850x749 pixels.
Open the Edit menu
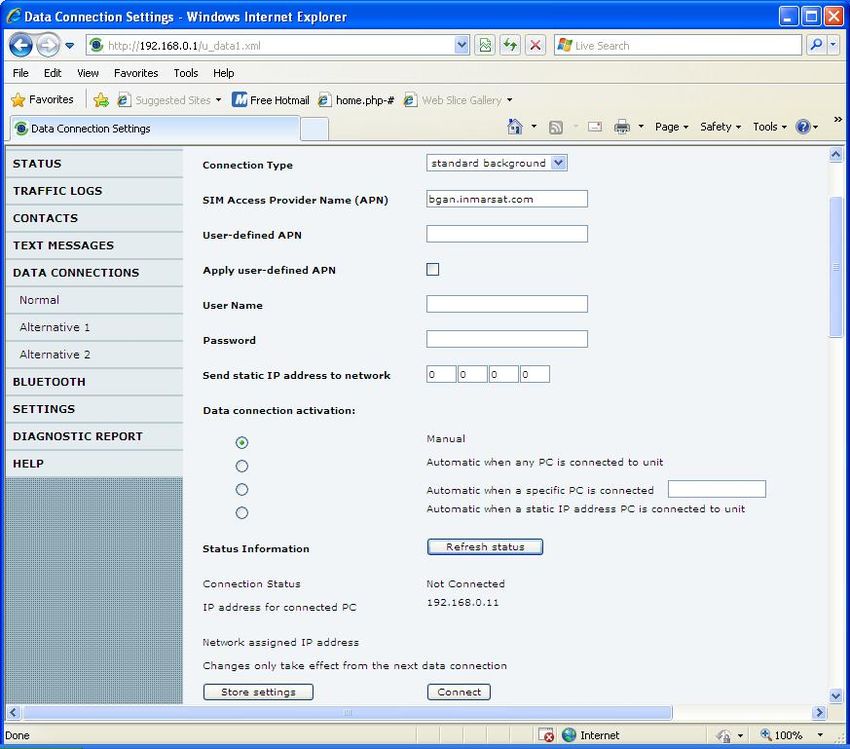click(53, 73)
